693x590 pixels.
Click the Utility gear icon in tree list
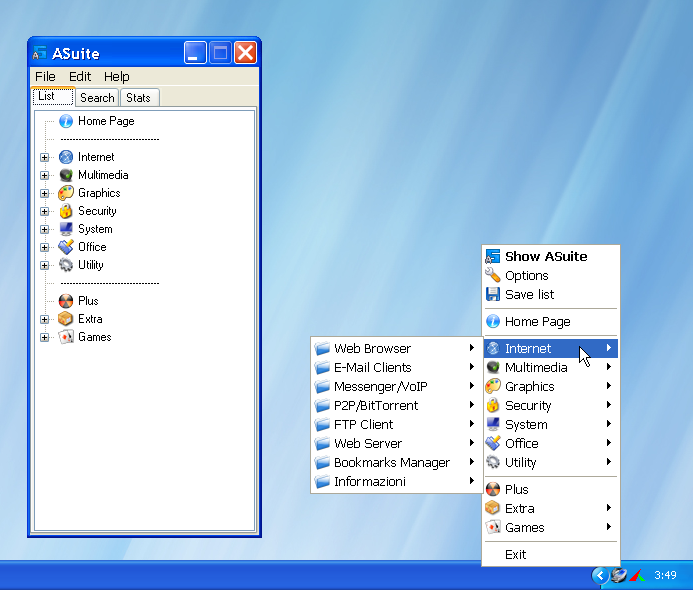(66, 265)
